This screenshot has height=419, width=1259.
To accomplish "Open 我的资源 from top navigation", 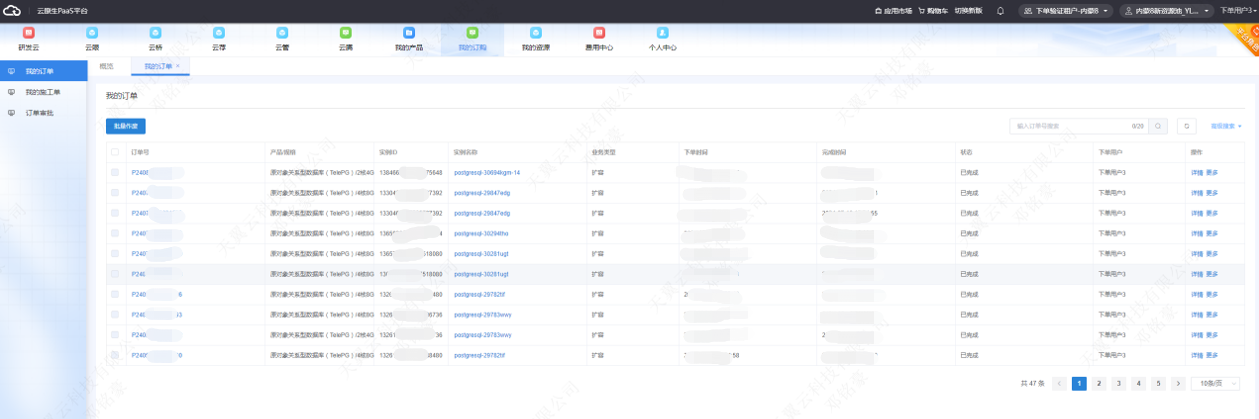I will 535,39.
